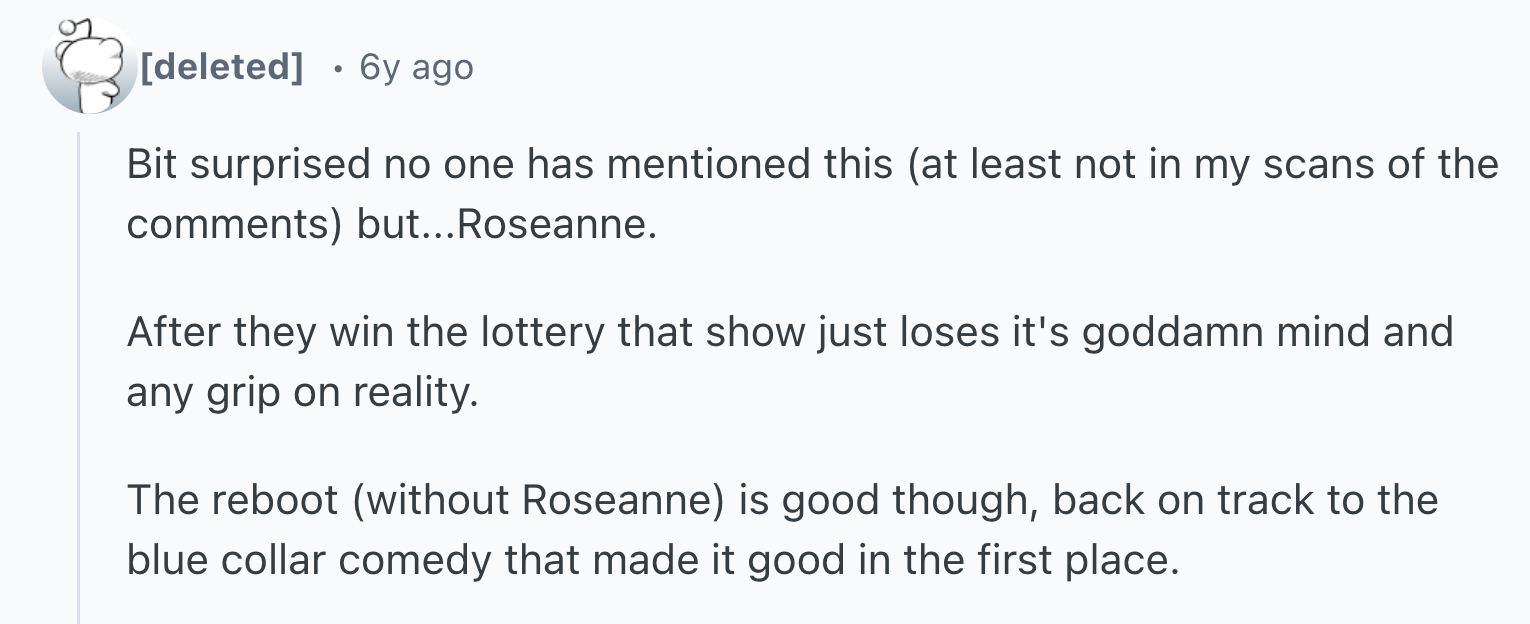Screen dimensions: 1530x624
Task: Click the text "comments) but...Roseanne."
Action: point(392,224)
